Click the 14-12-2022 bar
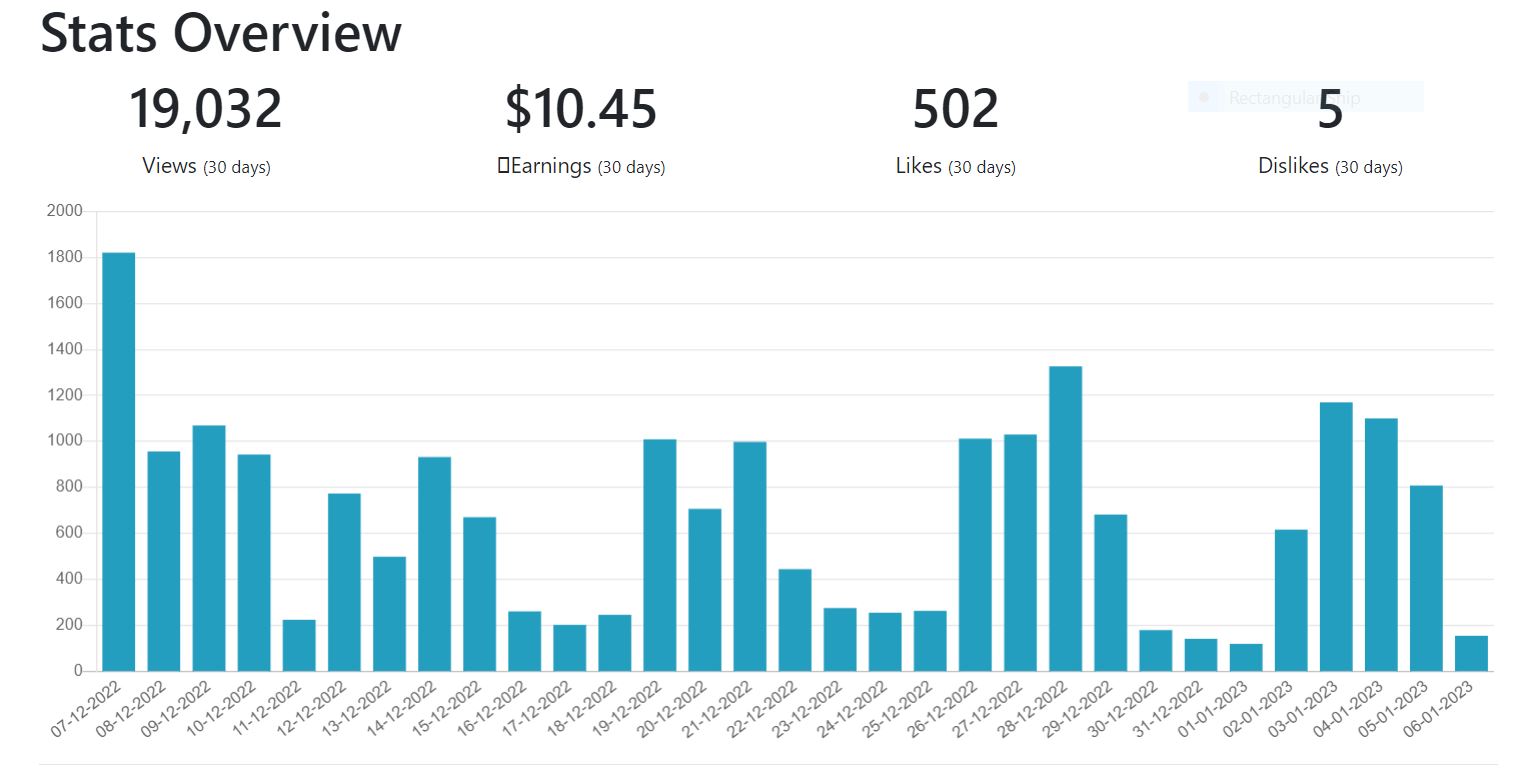Viewport: 1527px width, 779px height. [x=434, y=564]
